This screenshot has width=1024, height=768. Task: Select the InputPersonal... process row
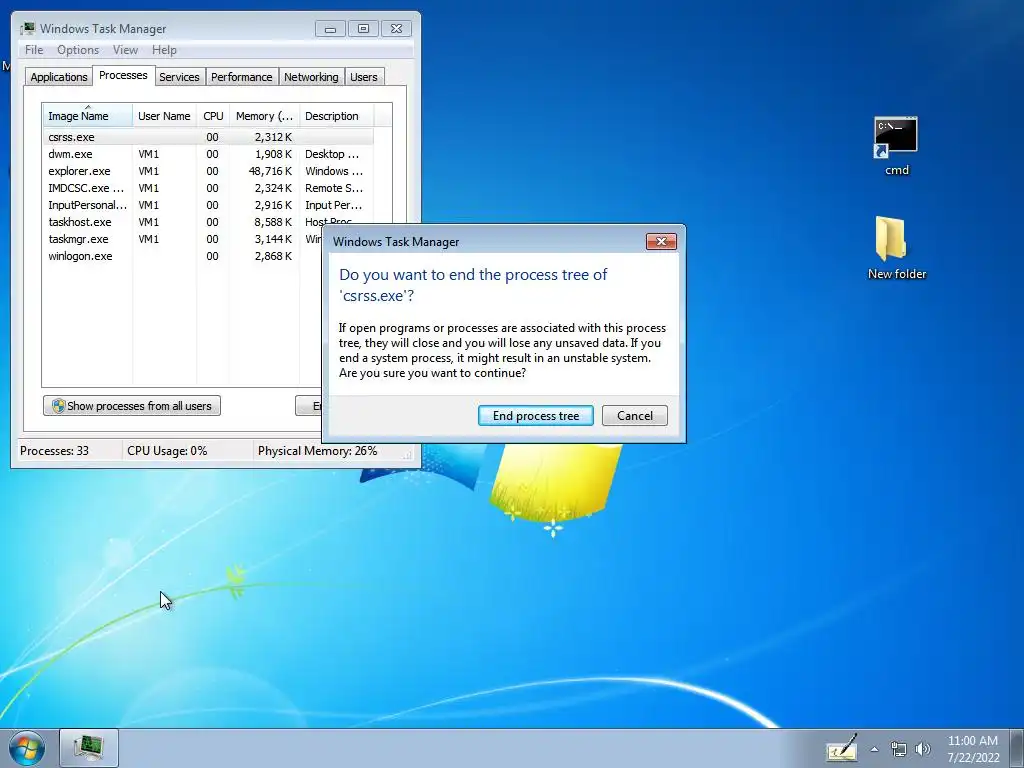click(208, 205)
